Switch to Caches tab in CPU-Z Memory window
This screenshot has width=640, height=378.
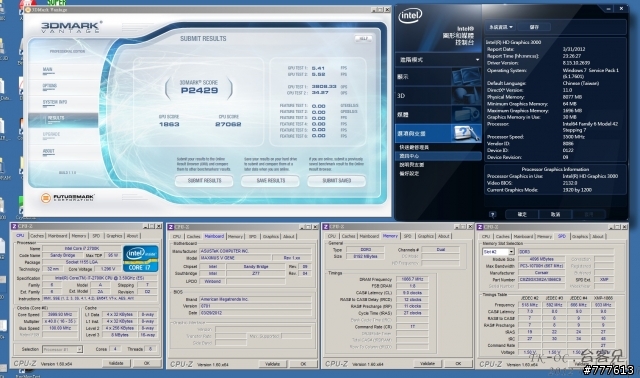348,236
